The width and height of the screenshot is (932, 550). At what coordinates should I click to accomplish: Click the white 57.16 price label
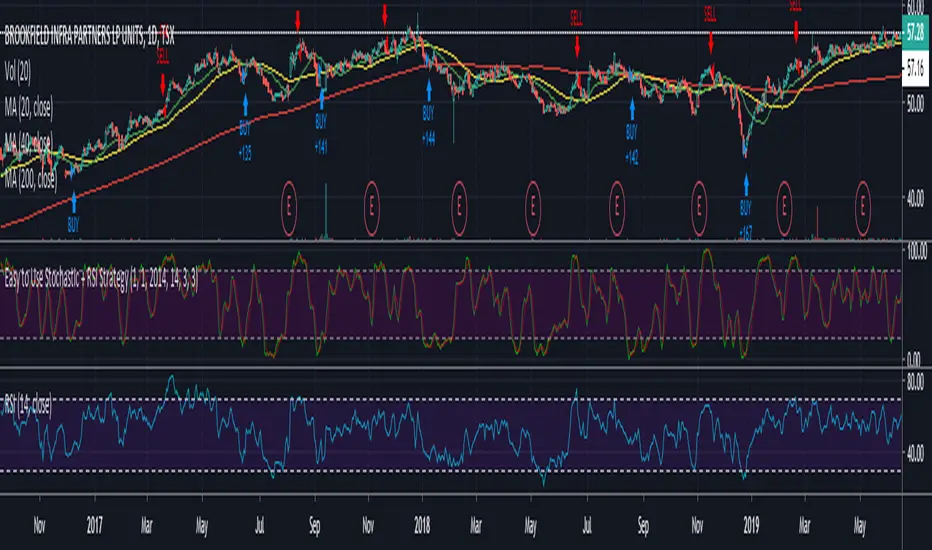915,69
